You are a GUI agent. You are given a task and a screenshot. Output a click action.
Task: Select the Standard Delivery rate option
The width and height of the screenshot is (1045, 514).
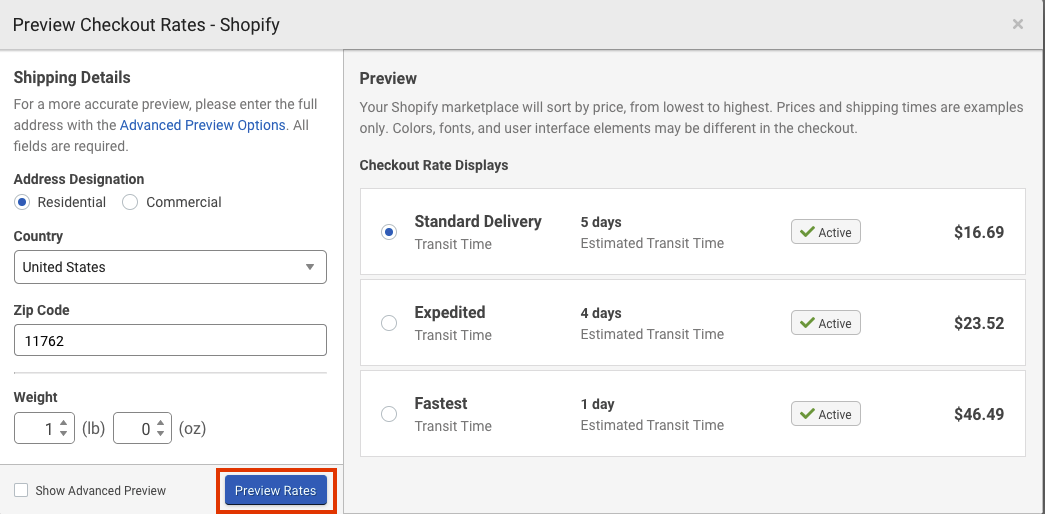[x=389, y=232]
